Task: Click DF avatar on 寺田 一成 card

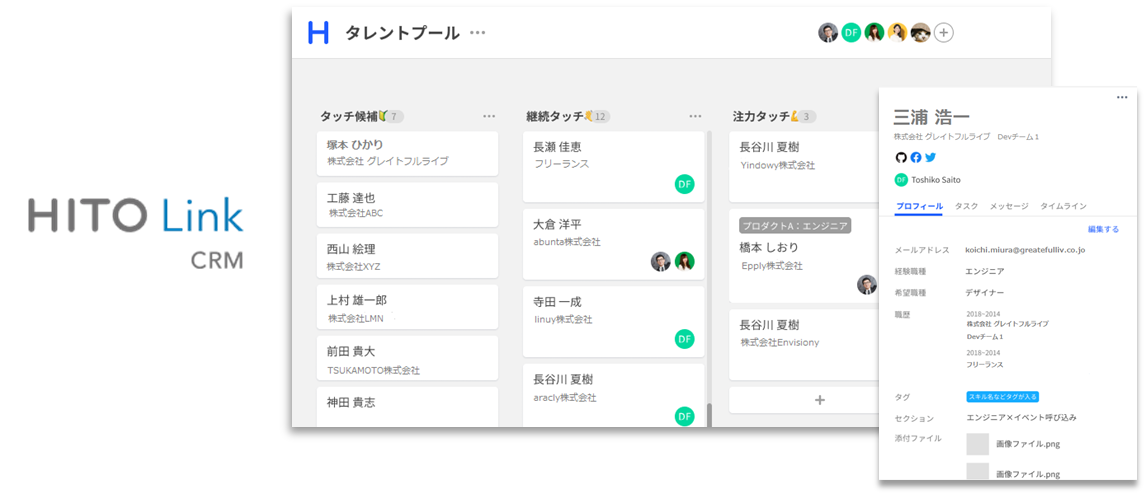Action: [x=684, y=339]
